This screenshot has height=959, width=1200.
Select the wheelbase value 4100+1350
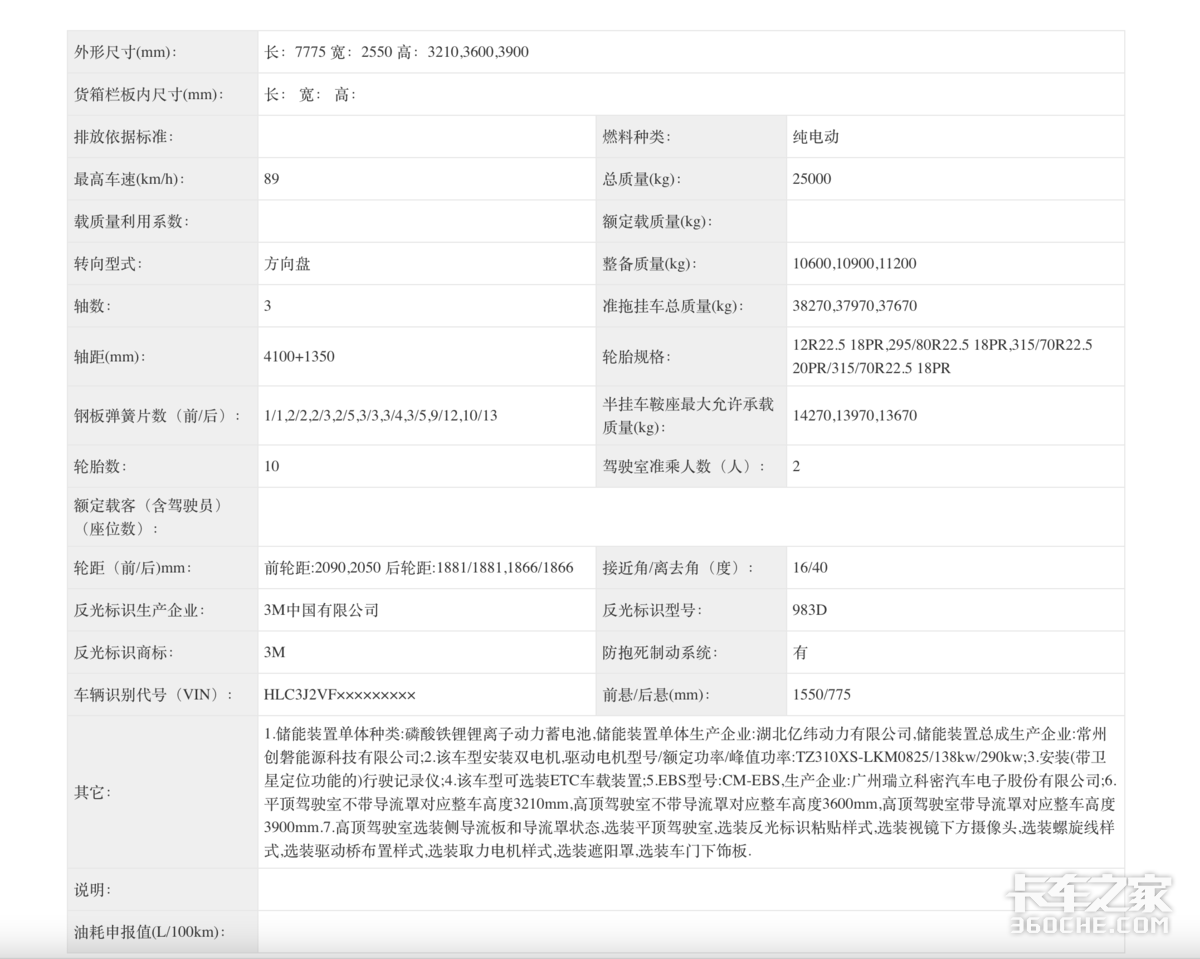[300, 356]
